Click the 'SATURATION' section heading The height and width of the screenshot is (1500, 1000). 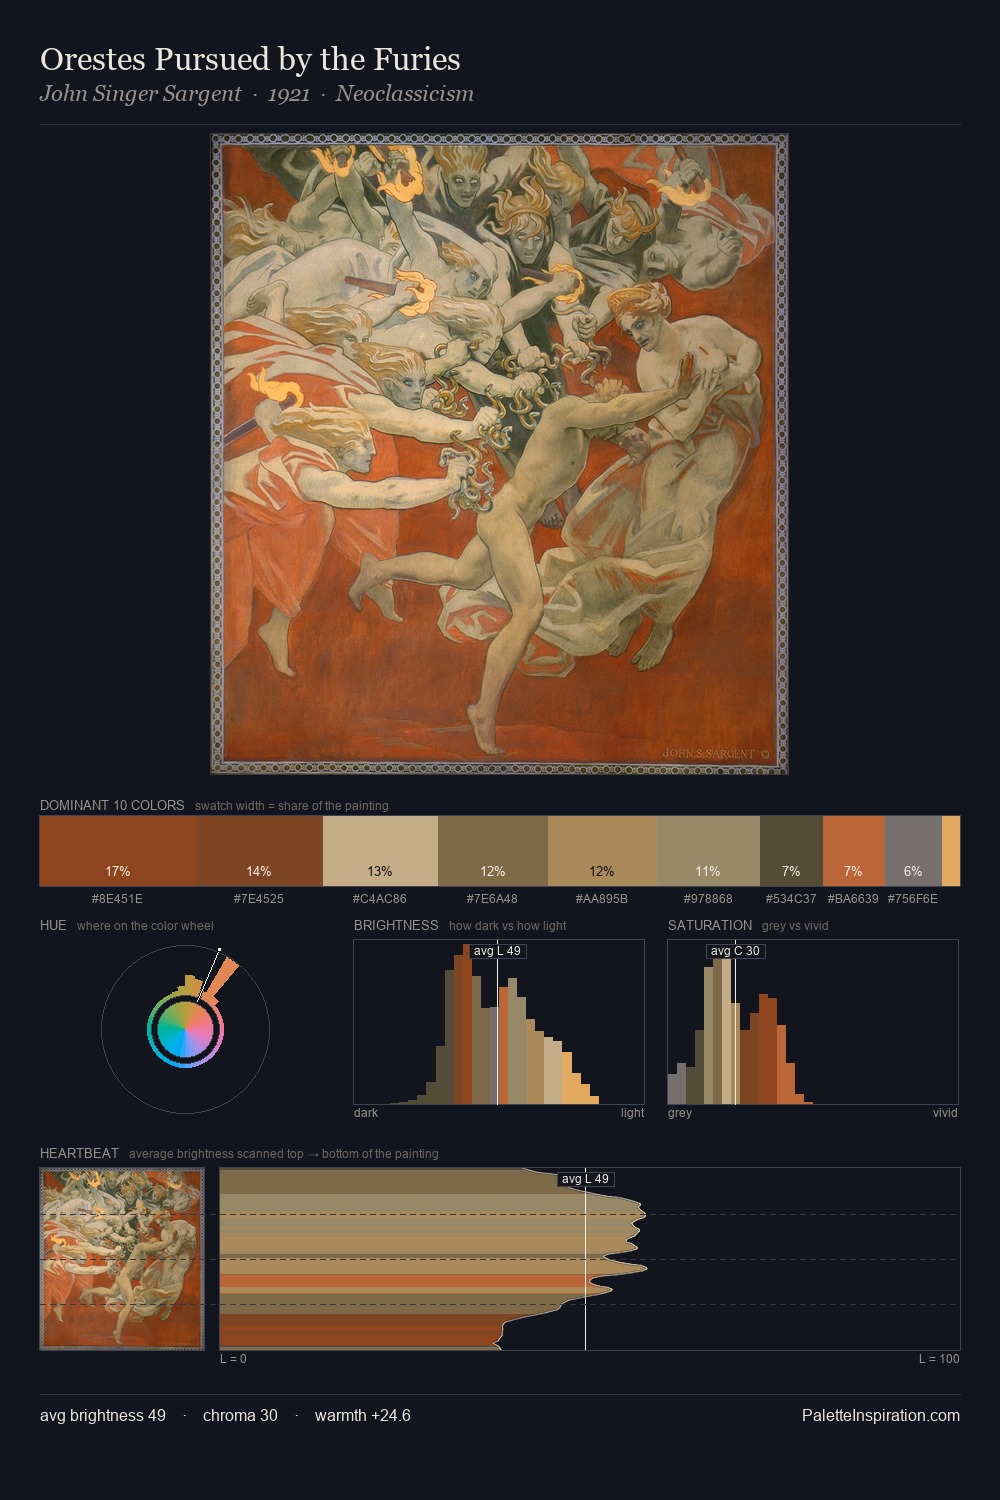pos(710,925)
